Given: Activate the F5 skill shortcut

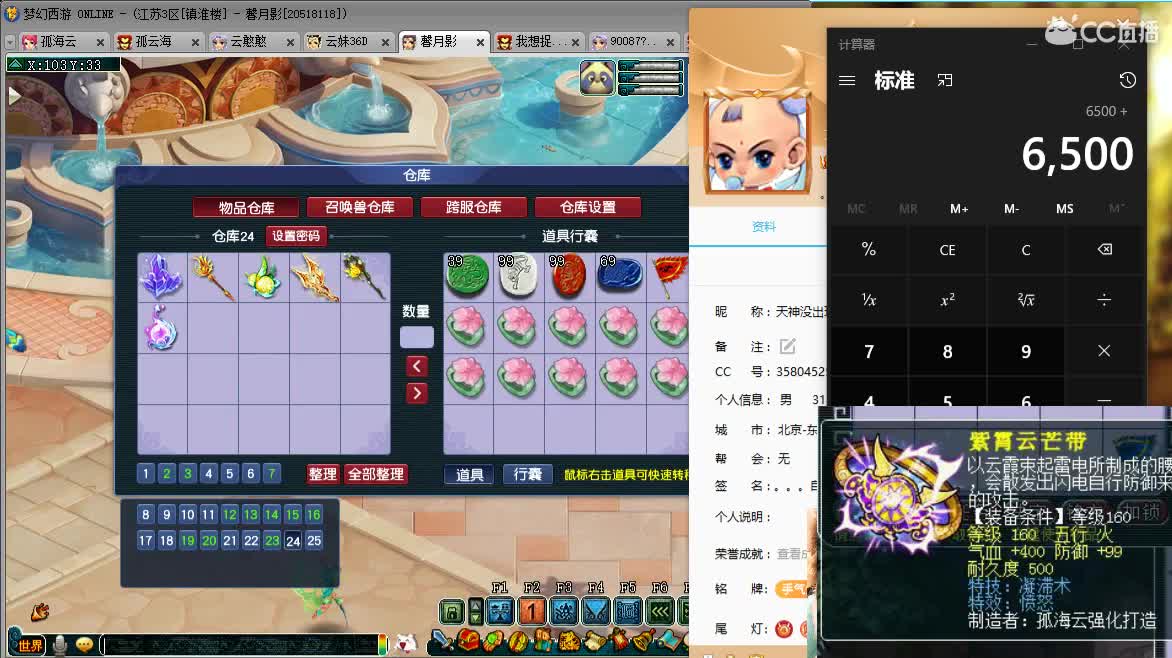Looking at the screenshot, I should 628,612.
